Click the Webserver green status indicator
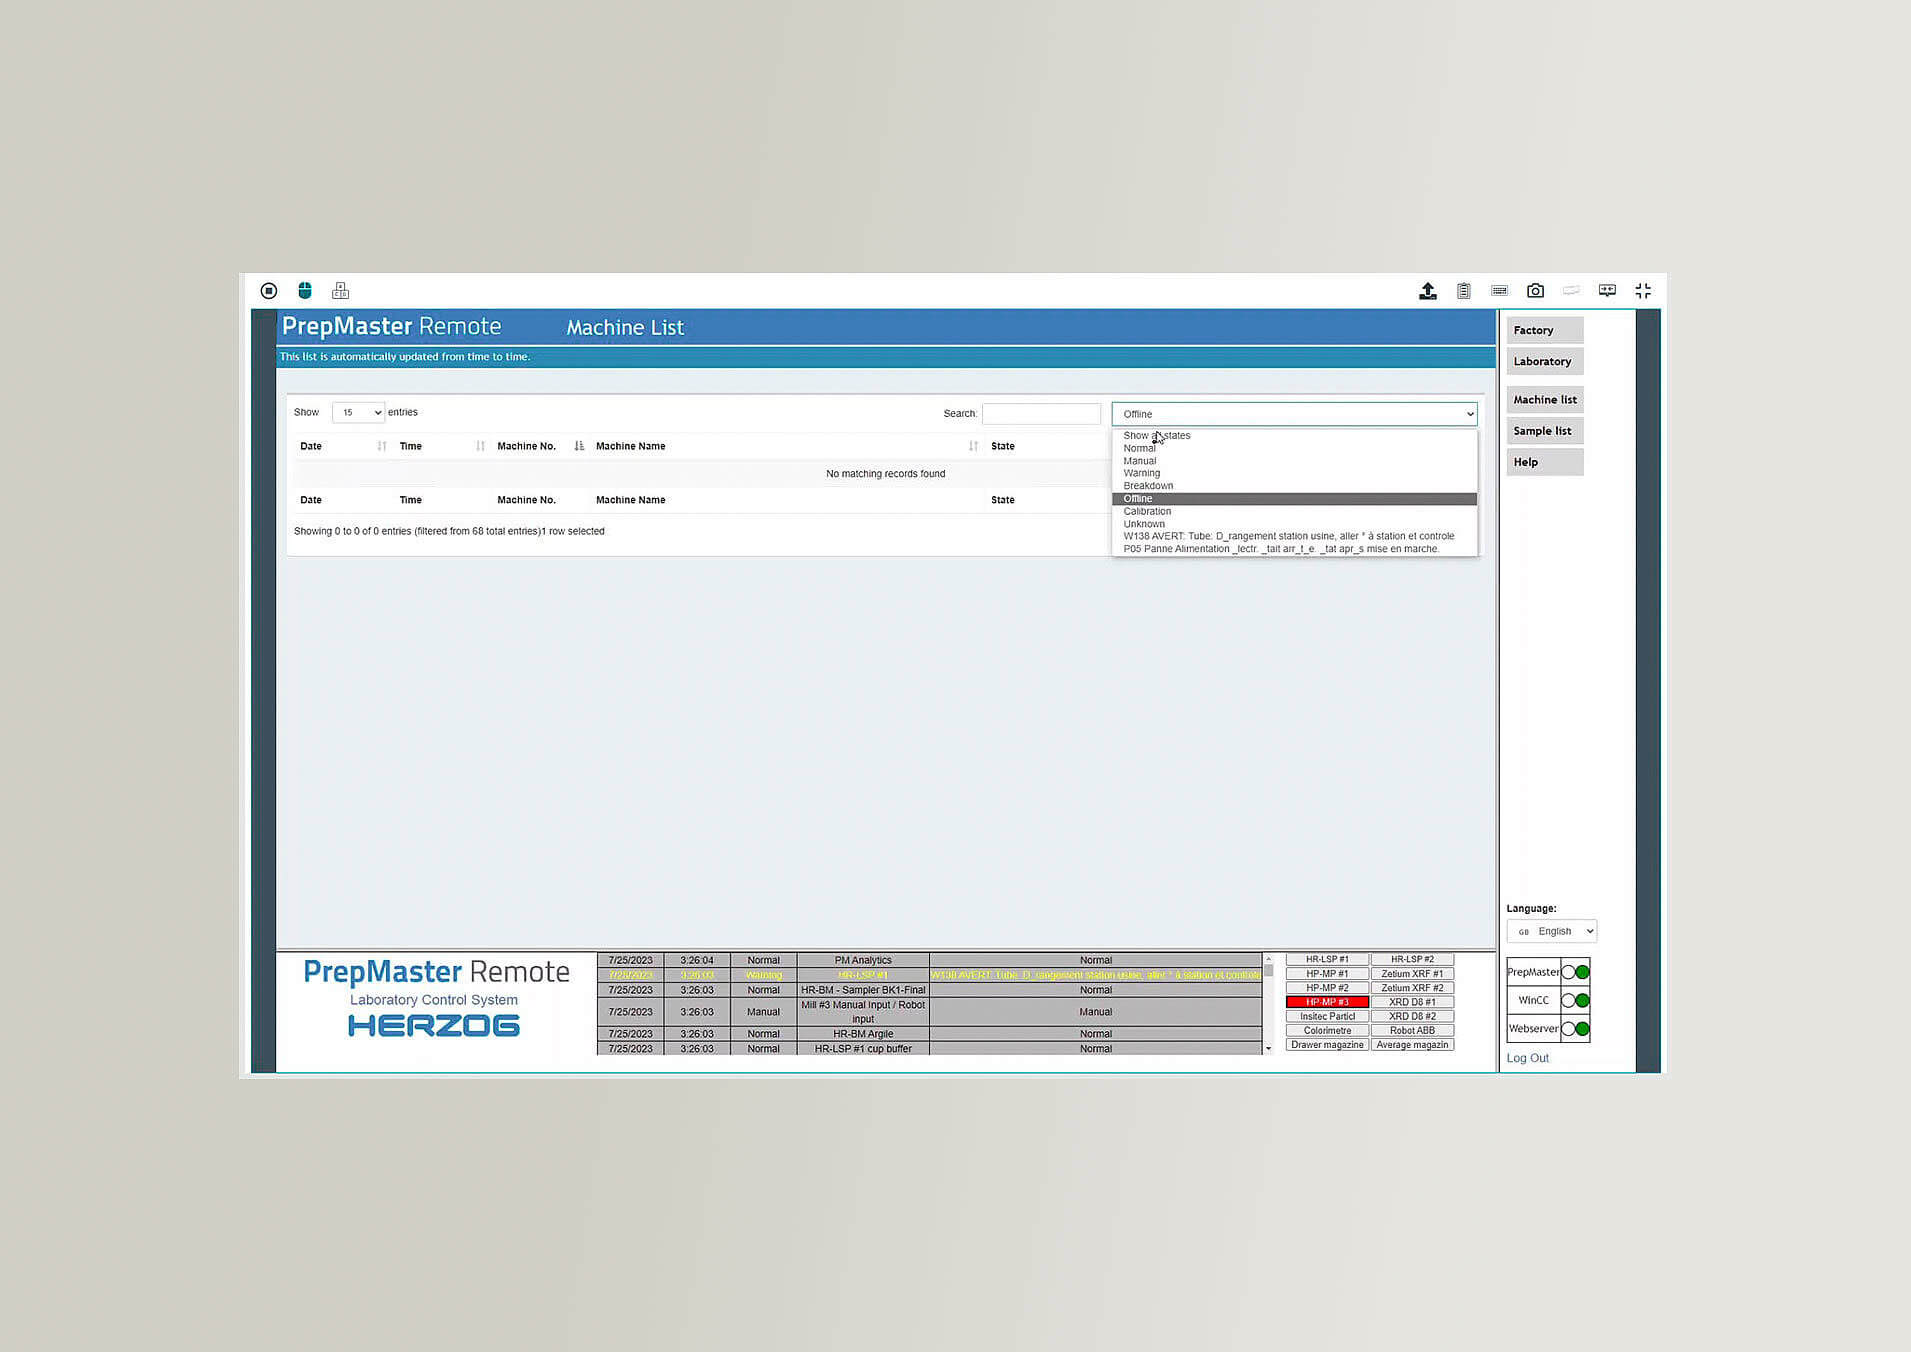1911x1352 pixels. coord(1583,1029)
